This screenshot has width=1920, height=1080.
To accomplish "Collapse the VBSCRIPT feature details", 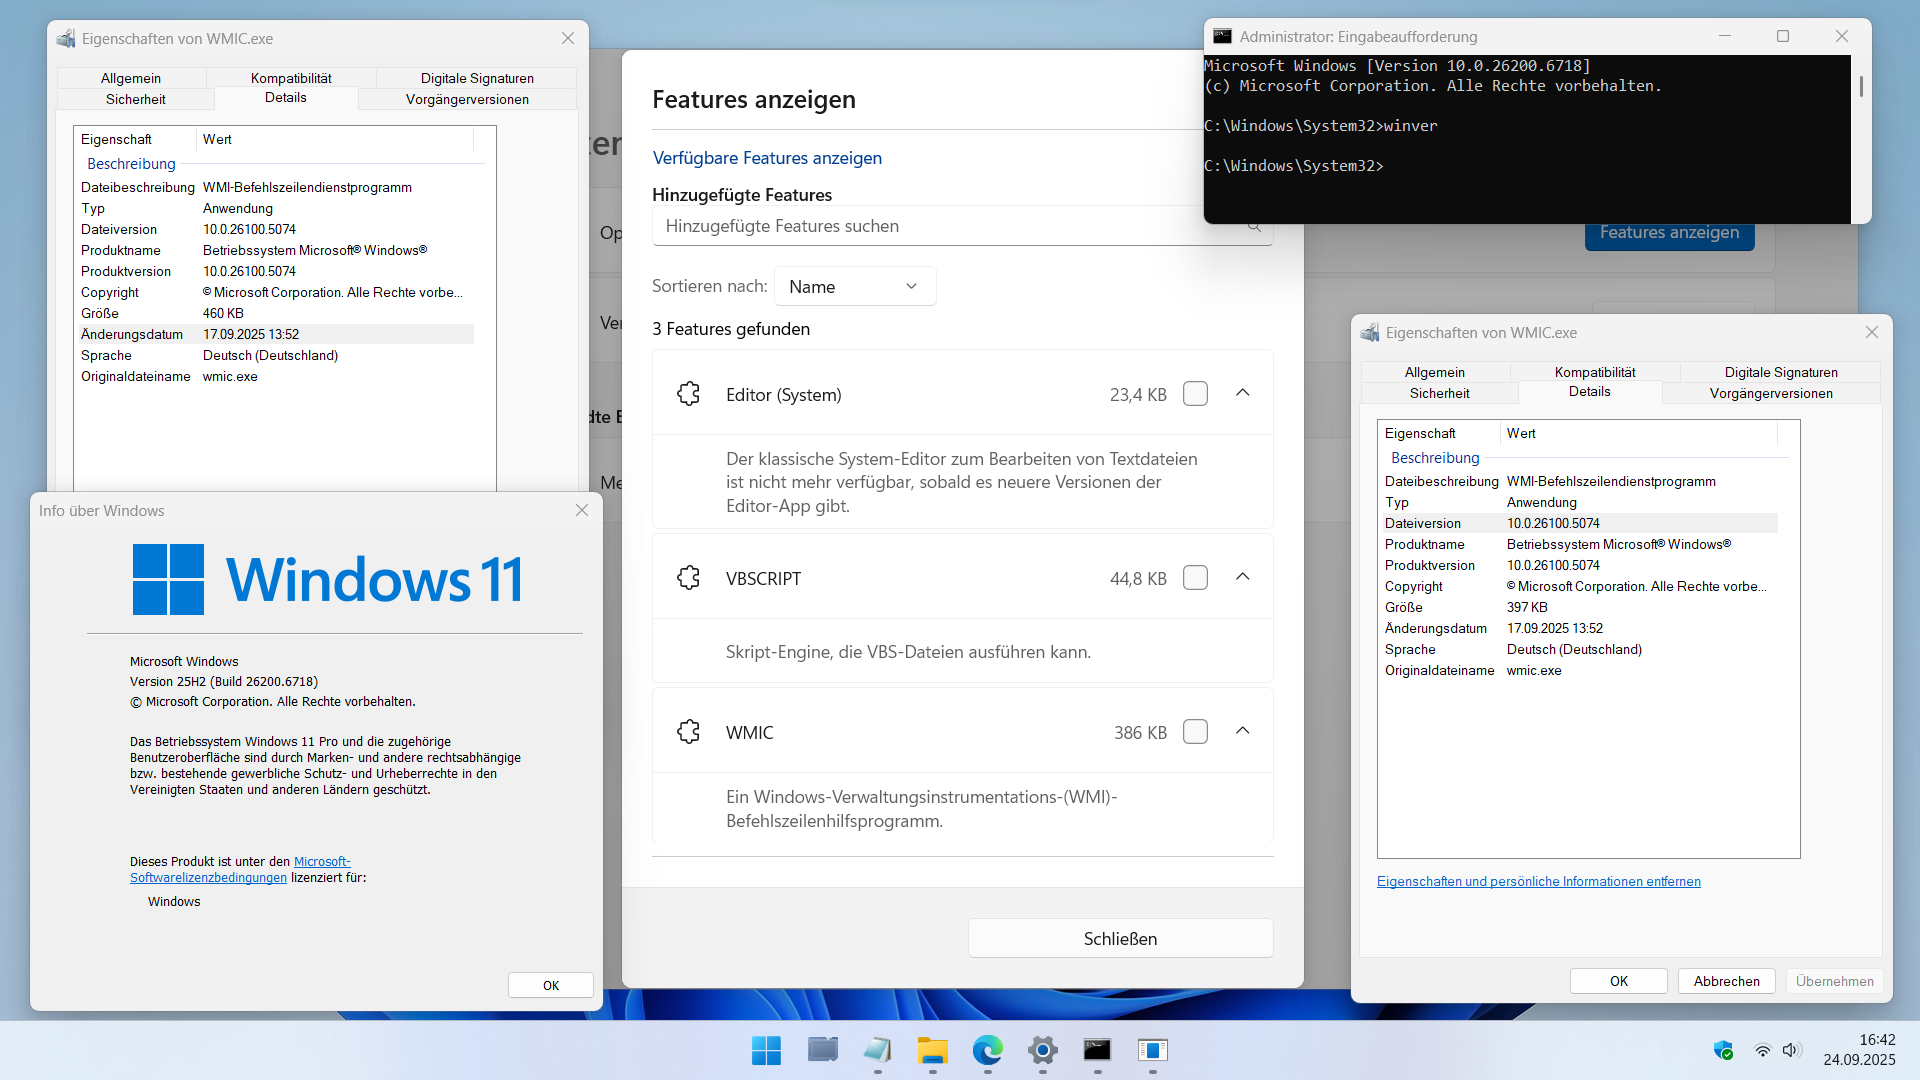I will coord(1243,577).
